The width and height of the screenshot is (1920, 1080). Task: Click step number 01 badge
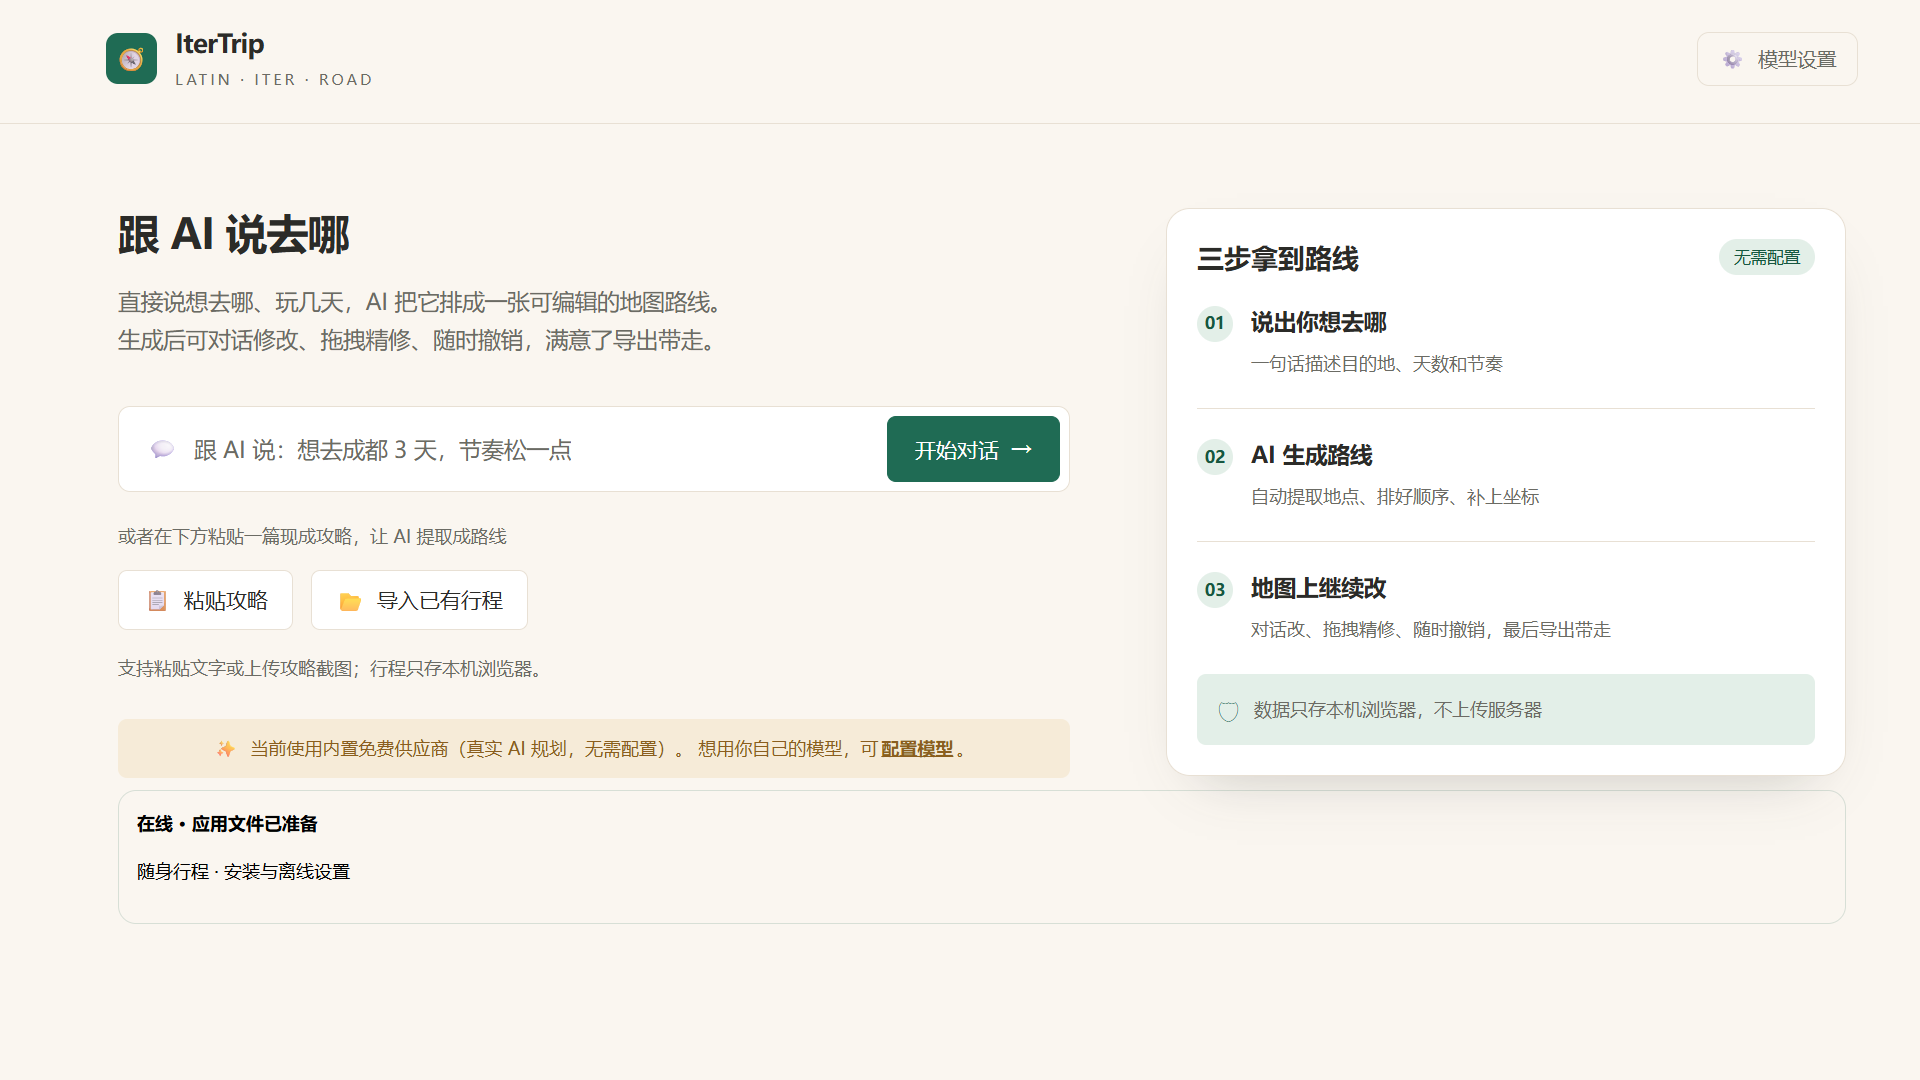tap(1215, 323)
